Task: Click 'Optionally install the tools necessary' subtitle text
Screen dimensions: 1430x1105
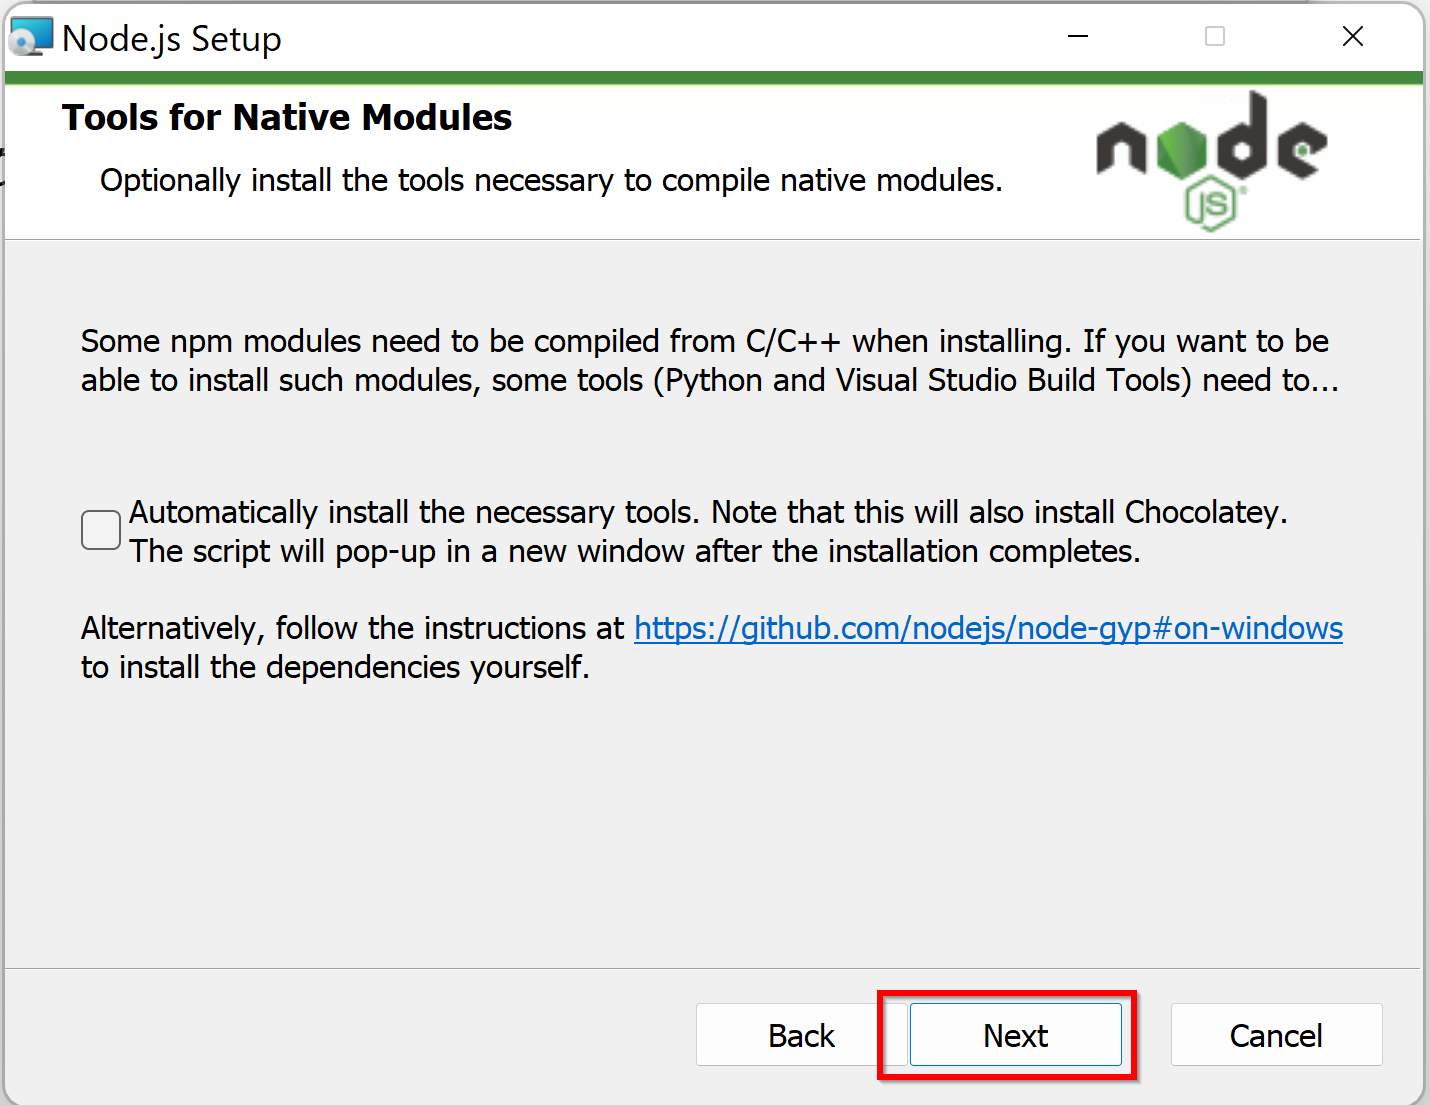Action: pos(551,180)
